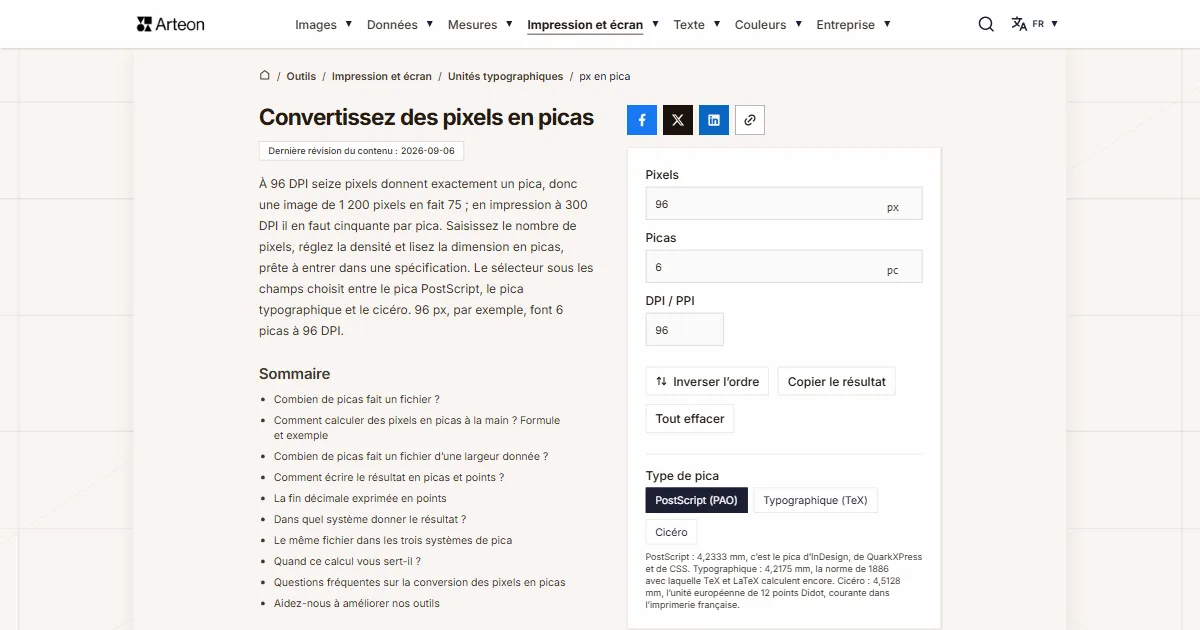Open 'Quand ce calcul vous sert-il ?' link
Viewport: 1200px width, 630px height.
[347, 561]
